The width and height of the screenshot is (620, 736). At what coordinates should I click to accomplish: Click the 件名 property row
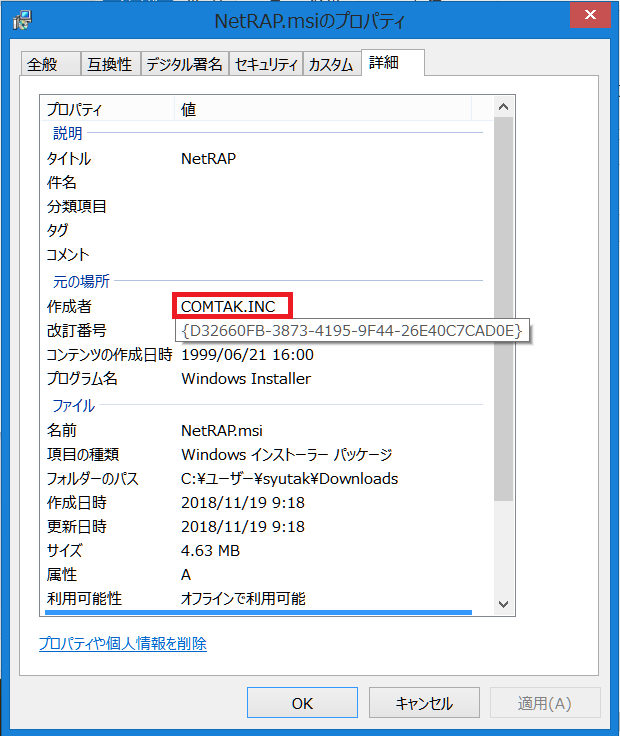(x=267, y=182)
